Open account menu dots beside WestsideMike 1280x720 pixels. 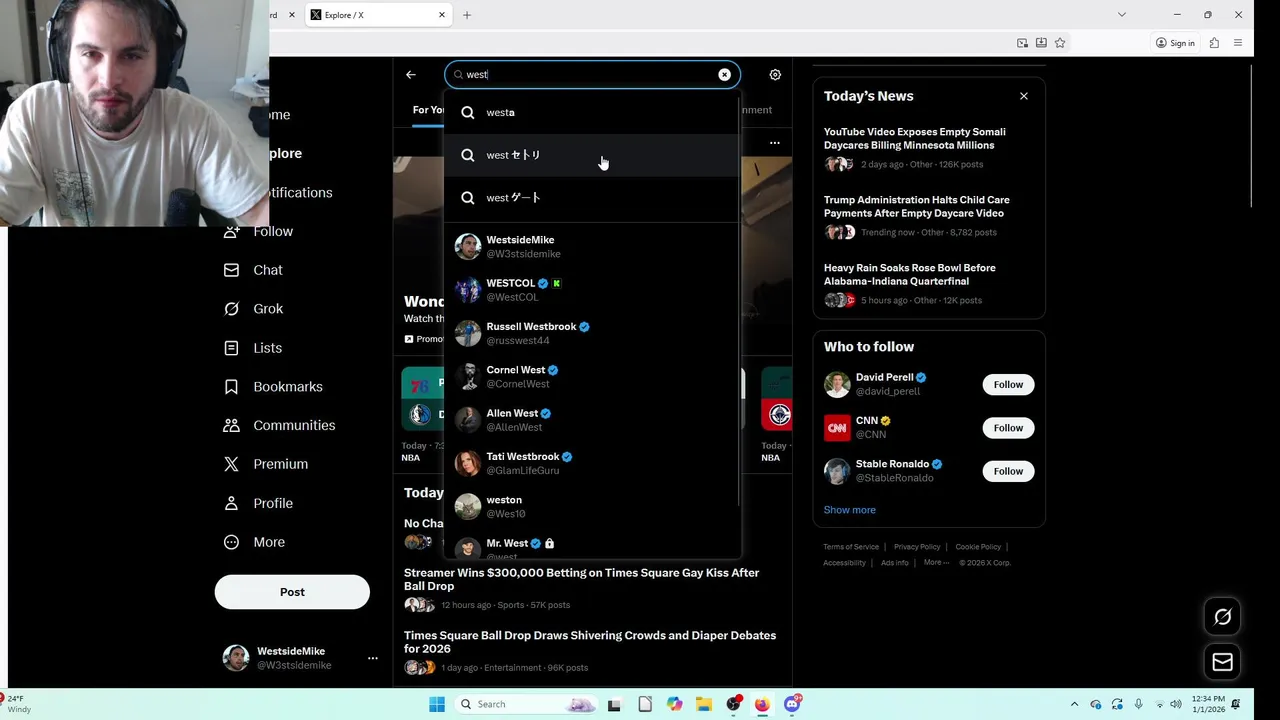point(372,658)
